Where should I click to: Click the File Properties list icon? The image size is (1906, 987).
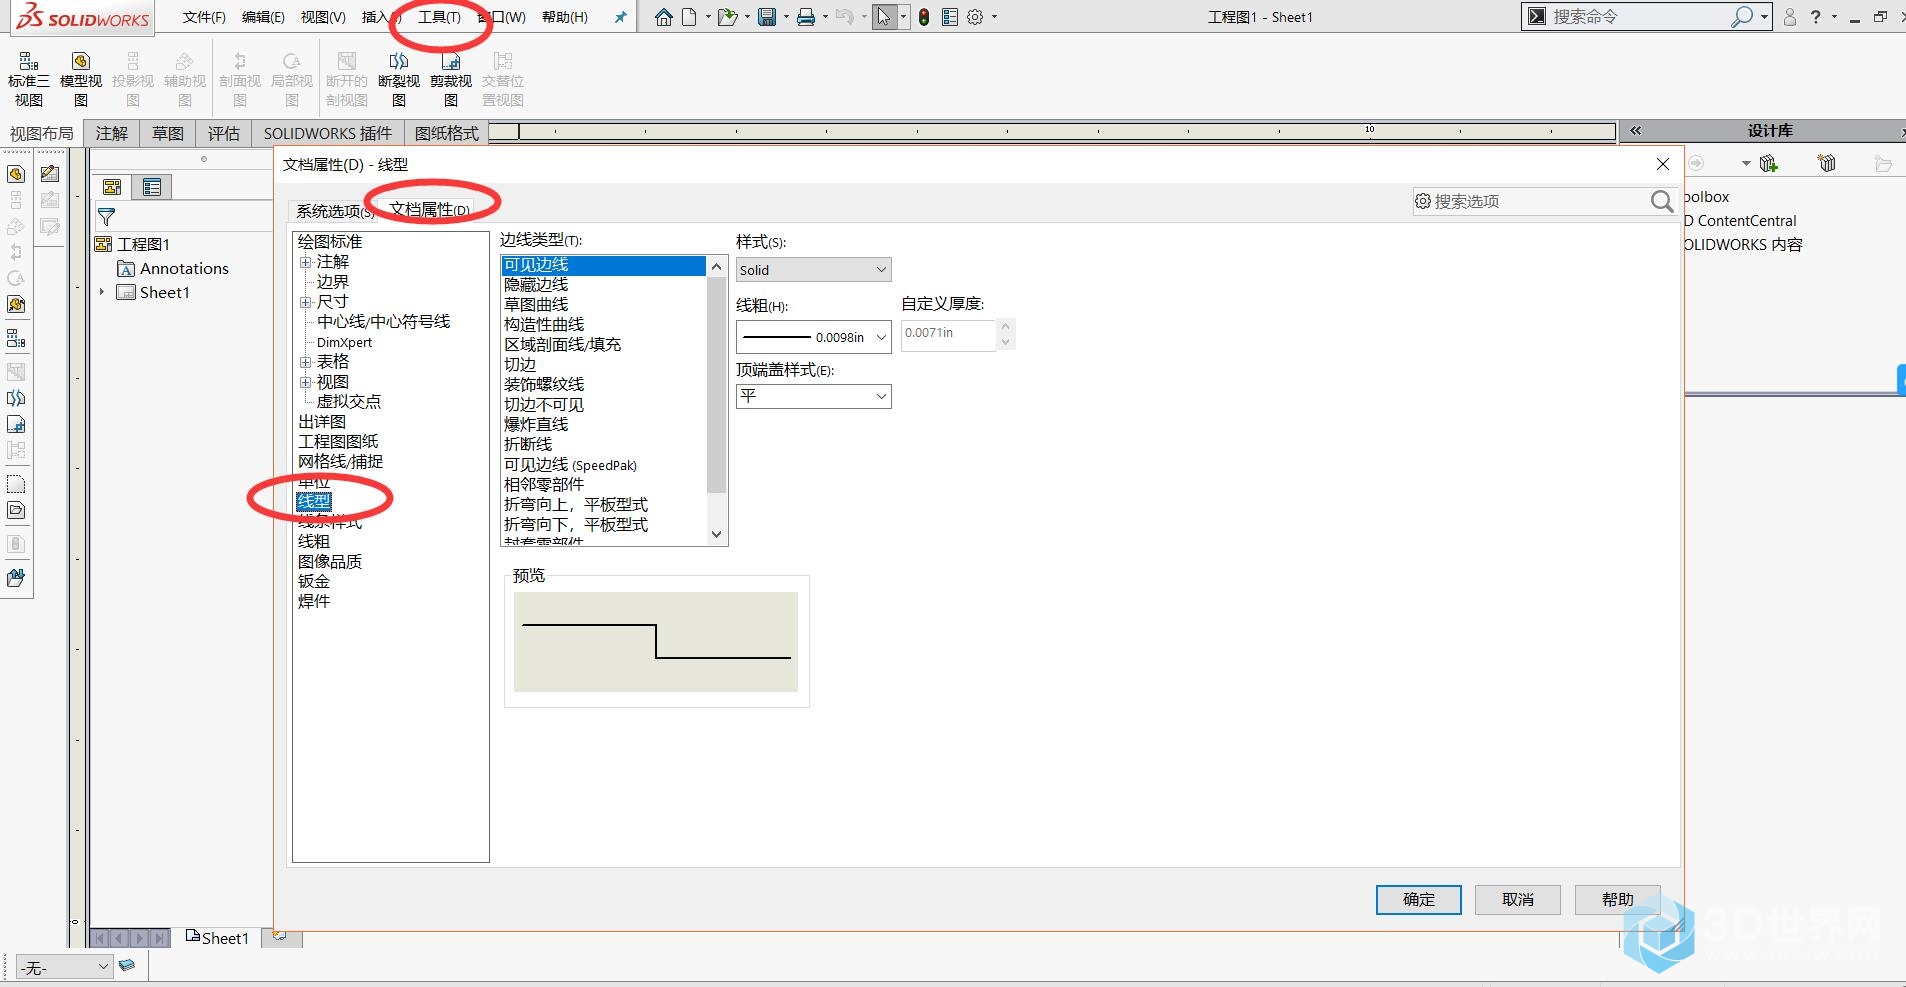[950, 17]
